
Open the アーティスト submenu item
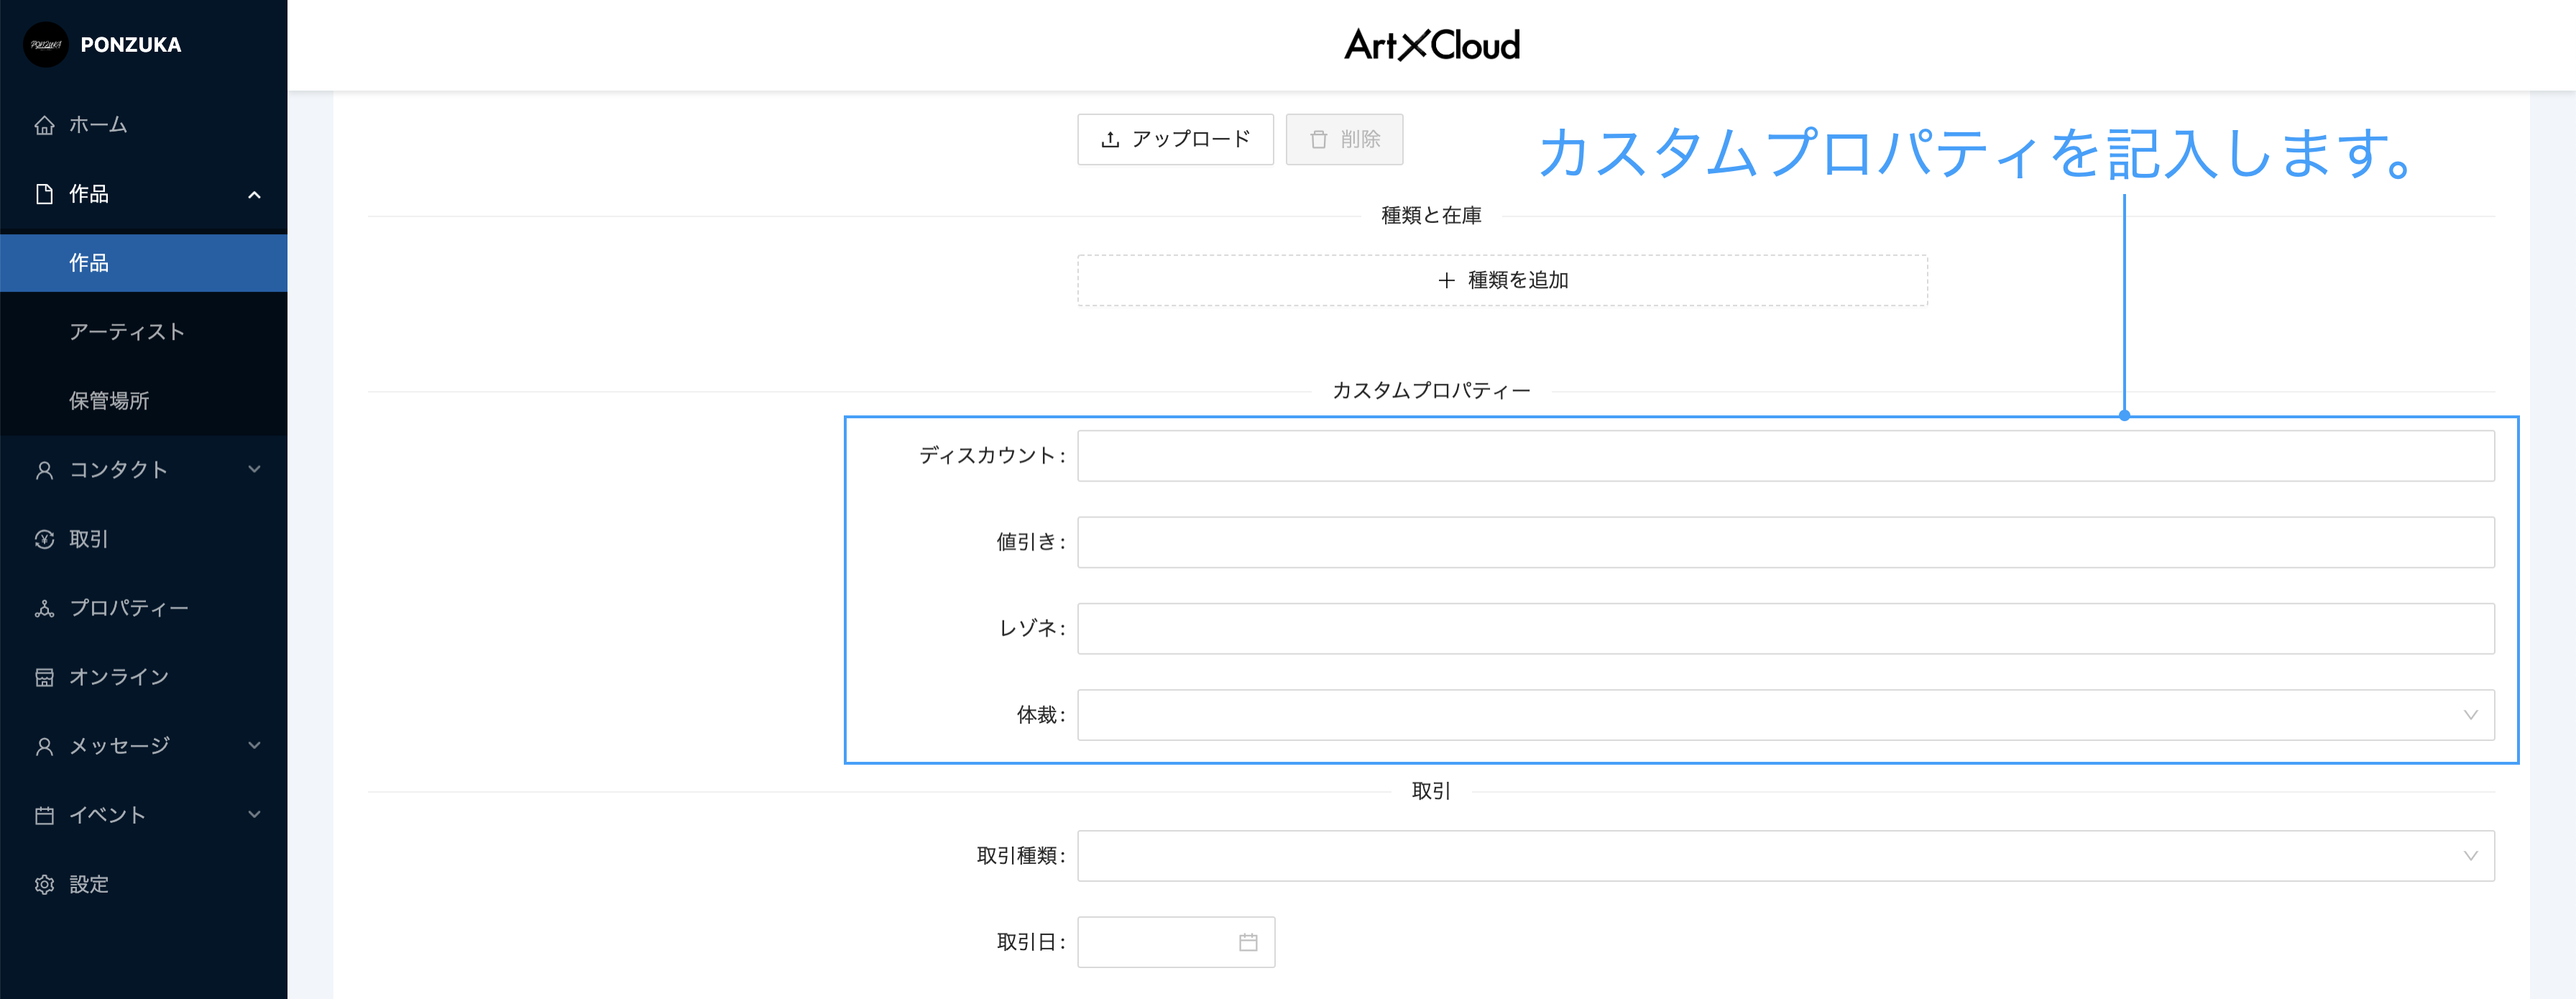coord(144,332)
